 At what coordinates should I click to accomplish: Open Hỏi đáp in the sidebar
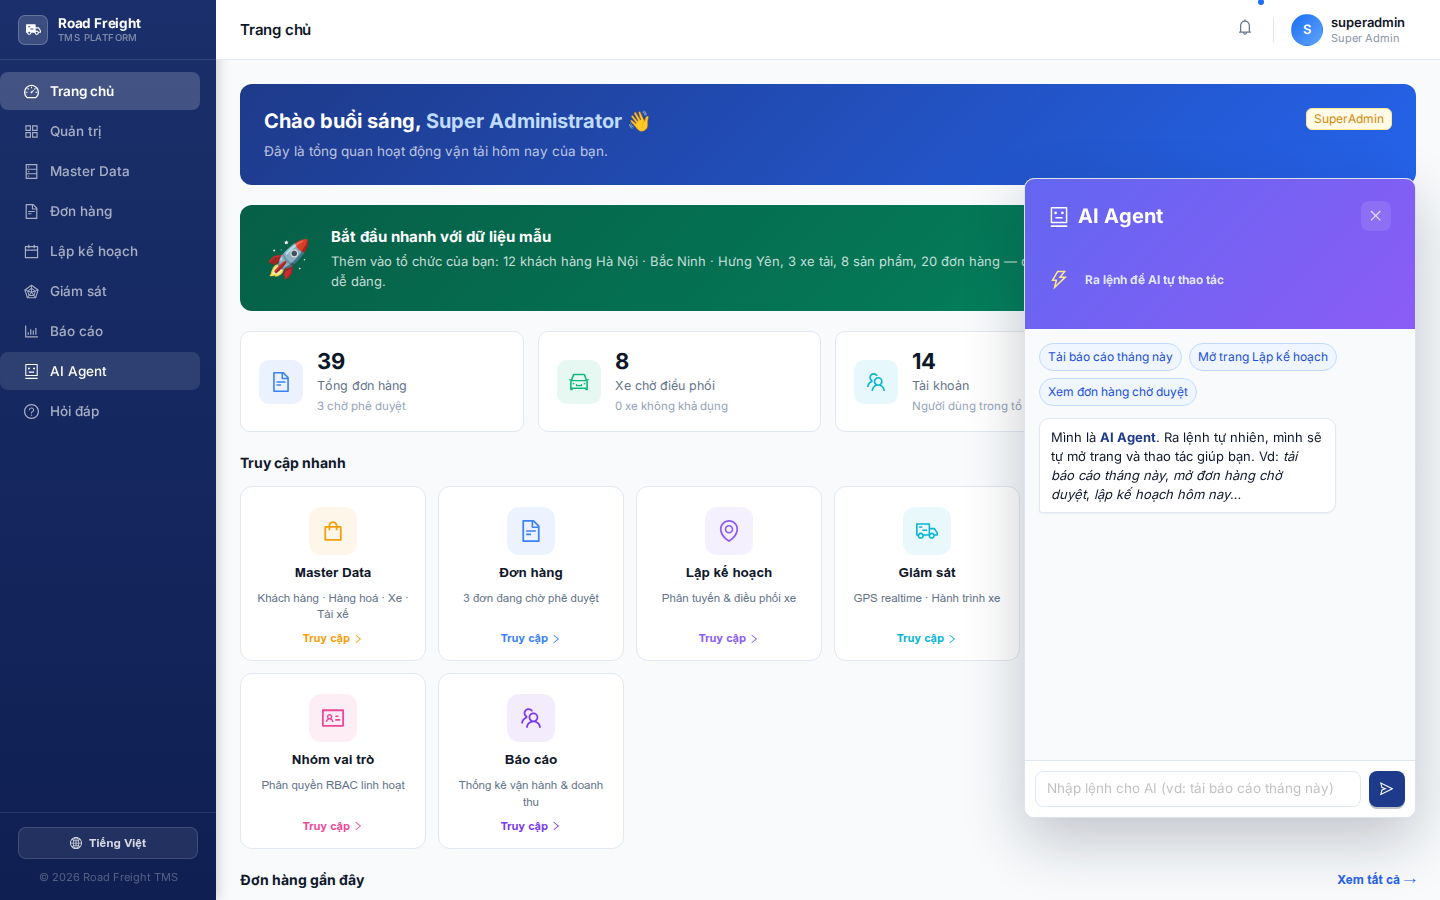coord(100,411)
